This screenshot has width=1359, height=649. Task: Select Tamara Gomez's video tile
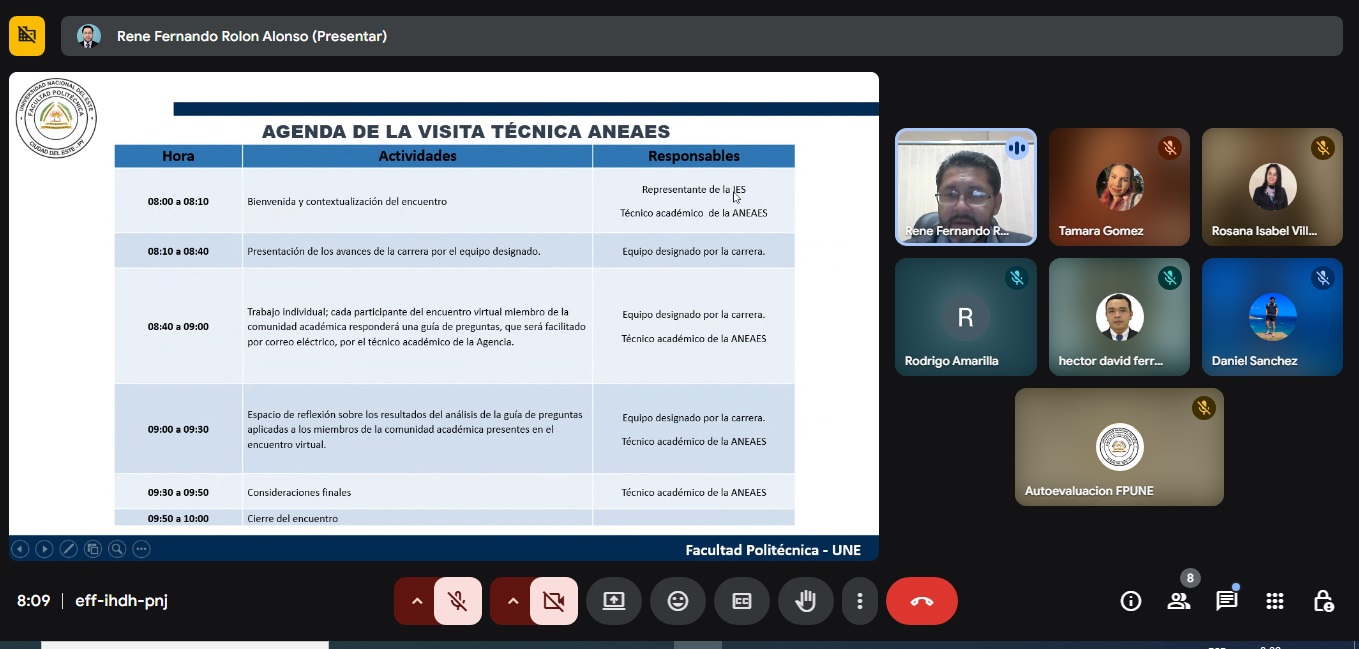[x=1119, y=186]
